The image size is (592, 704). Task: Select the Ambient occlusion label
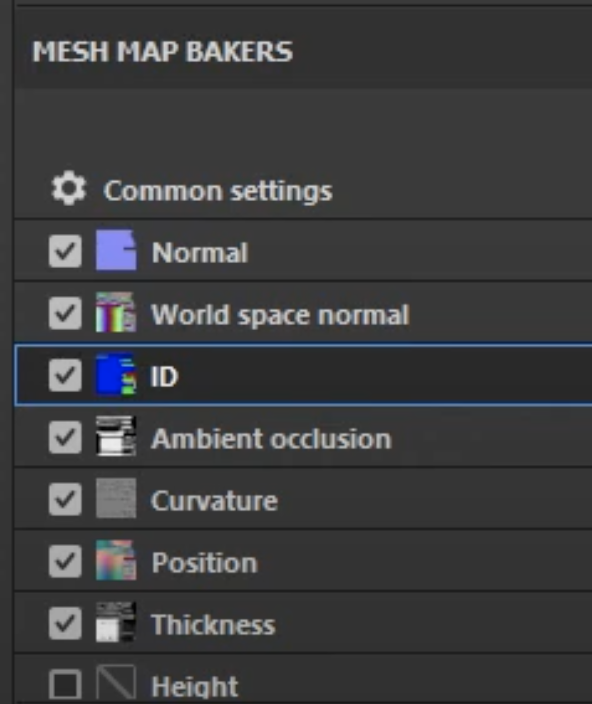click(271, 439)
